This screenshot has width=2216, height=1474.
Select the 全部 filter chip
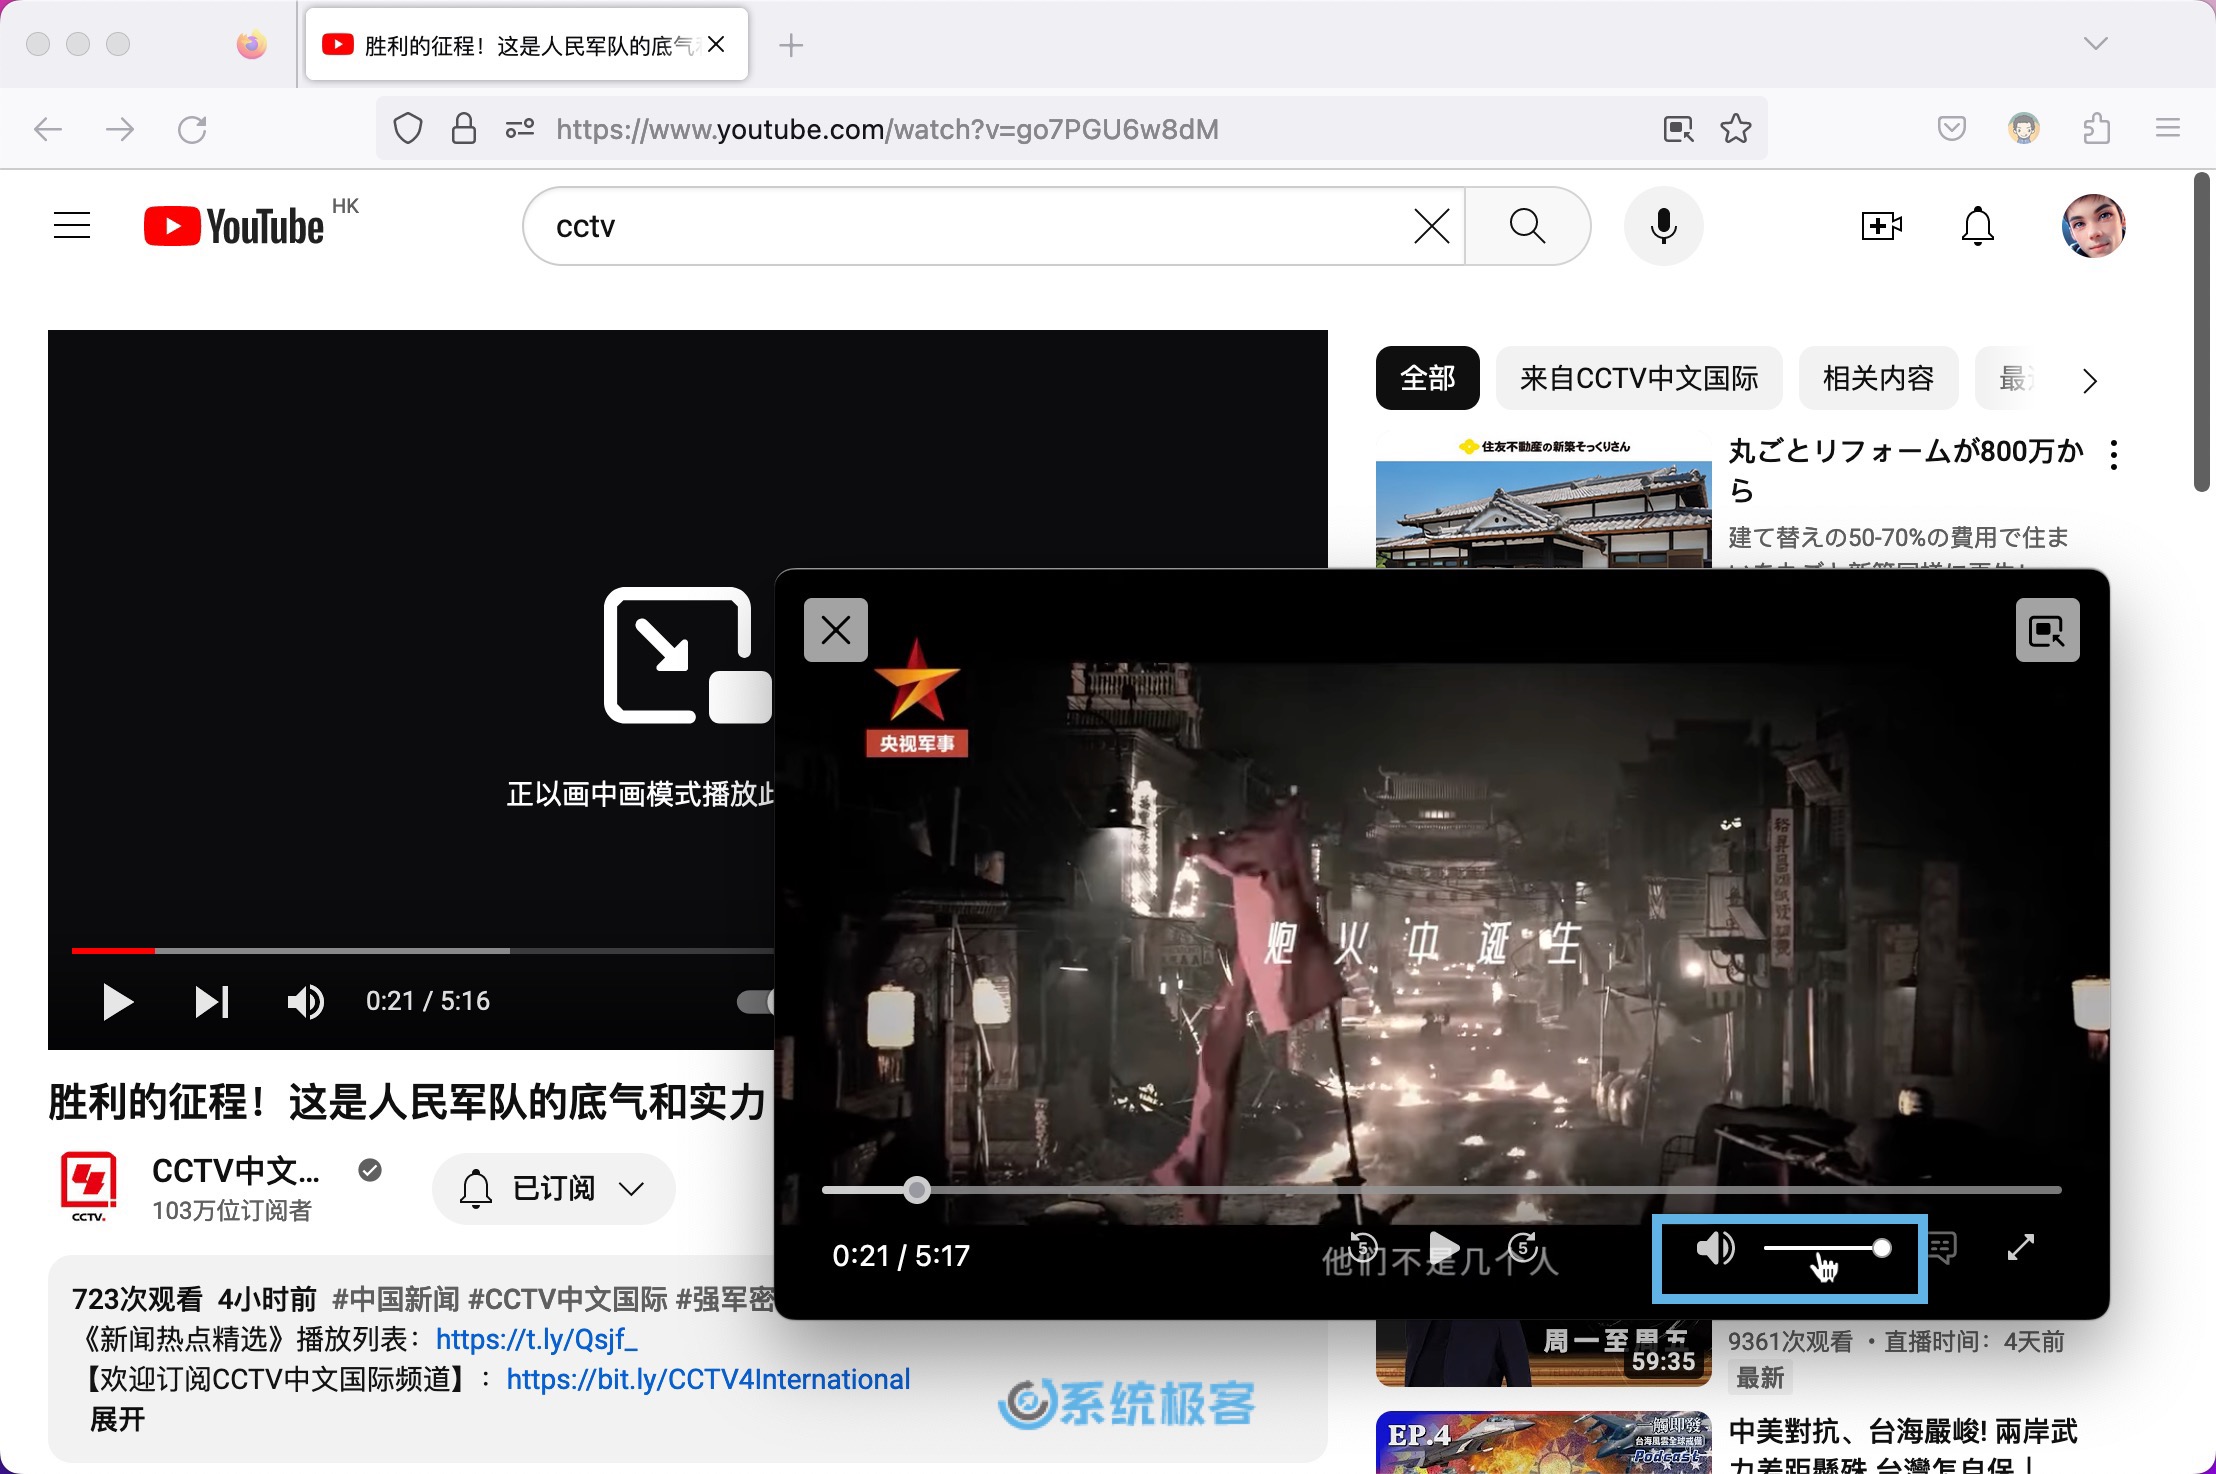click(x=1427, y=378)
